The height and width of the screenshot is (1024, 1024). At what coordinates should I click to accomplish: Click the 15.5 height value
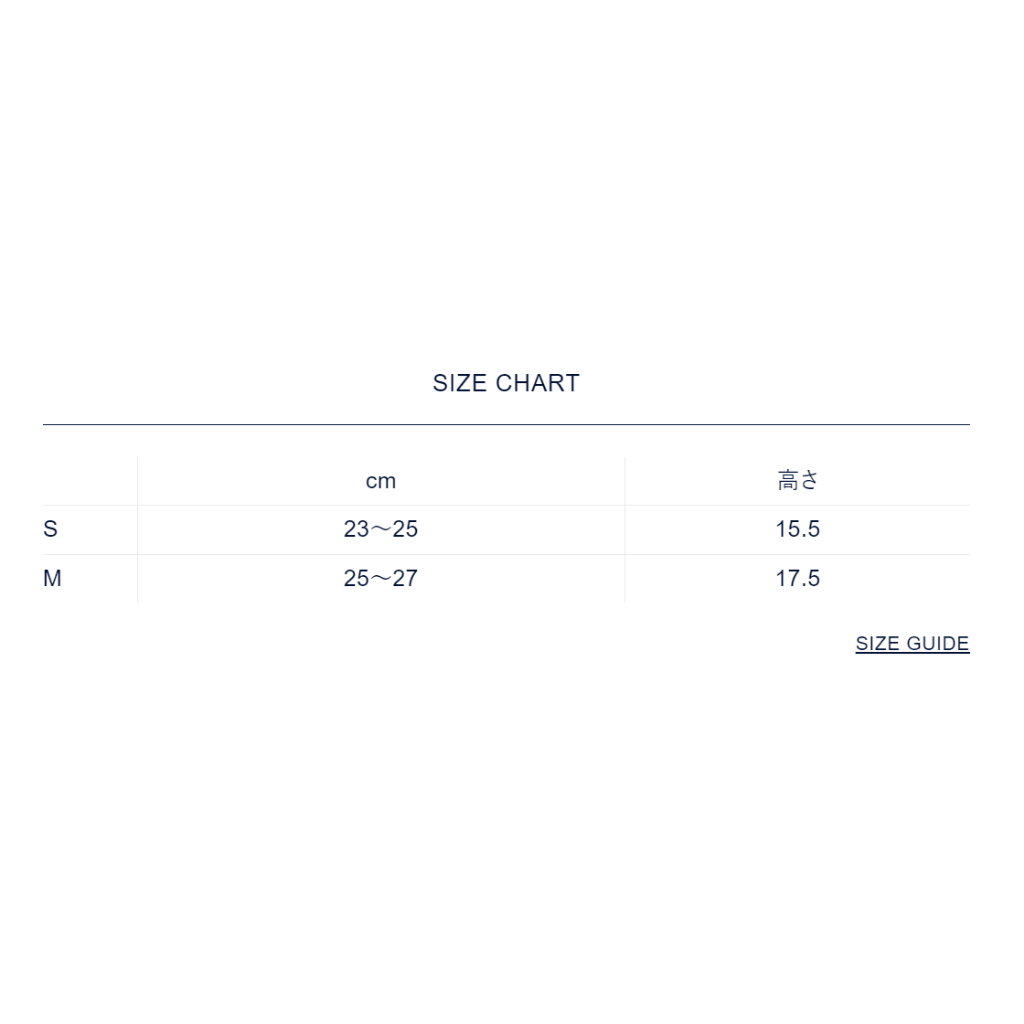coord(797,529)
